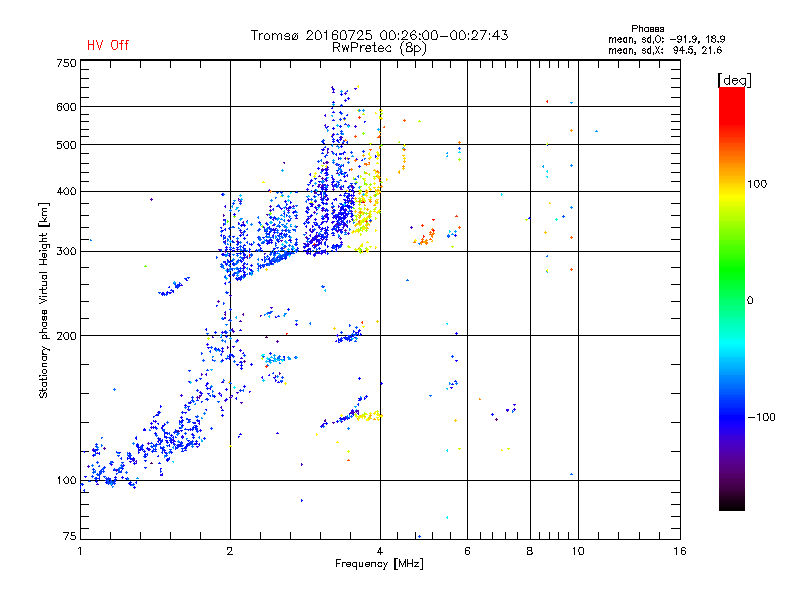Click the y-axis tick label '100'
The image size is (800, 600).
pyautogui.click(x=66, y=480)
